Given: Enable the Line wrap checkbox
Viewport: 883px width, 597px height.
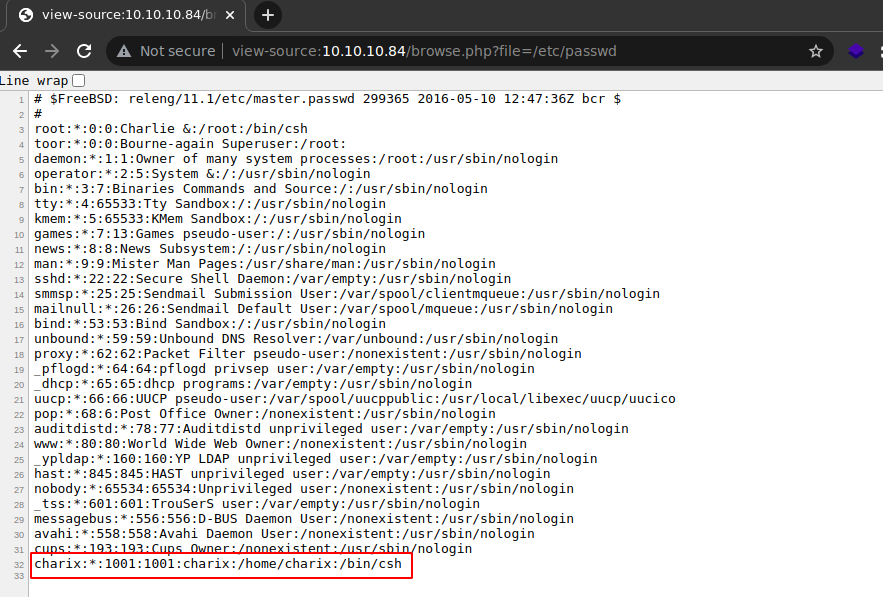Looking at the screenshot, I should 79,80.
